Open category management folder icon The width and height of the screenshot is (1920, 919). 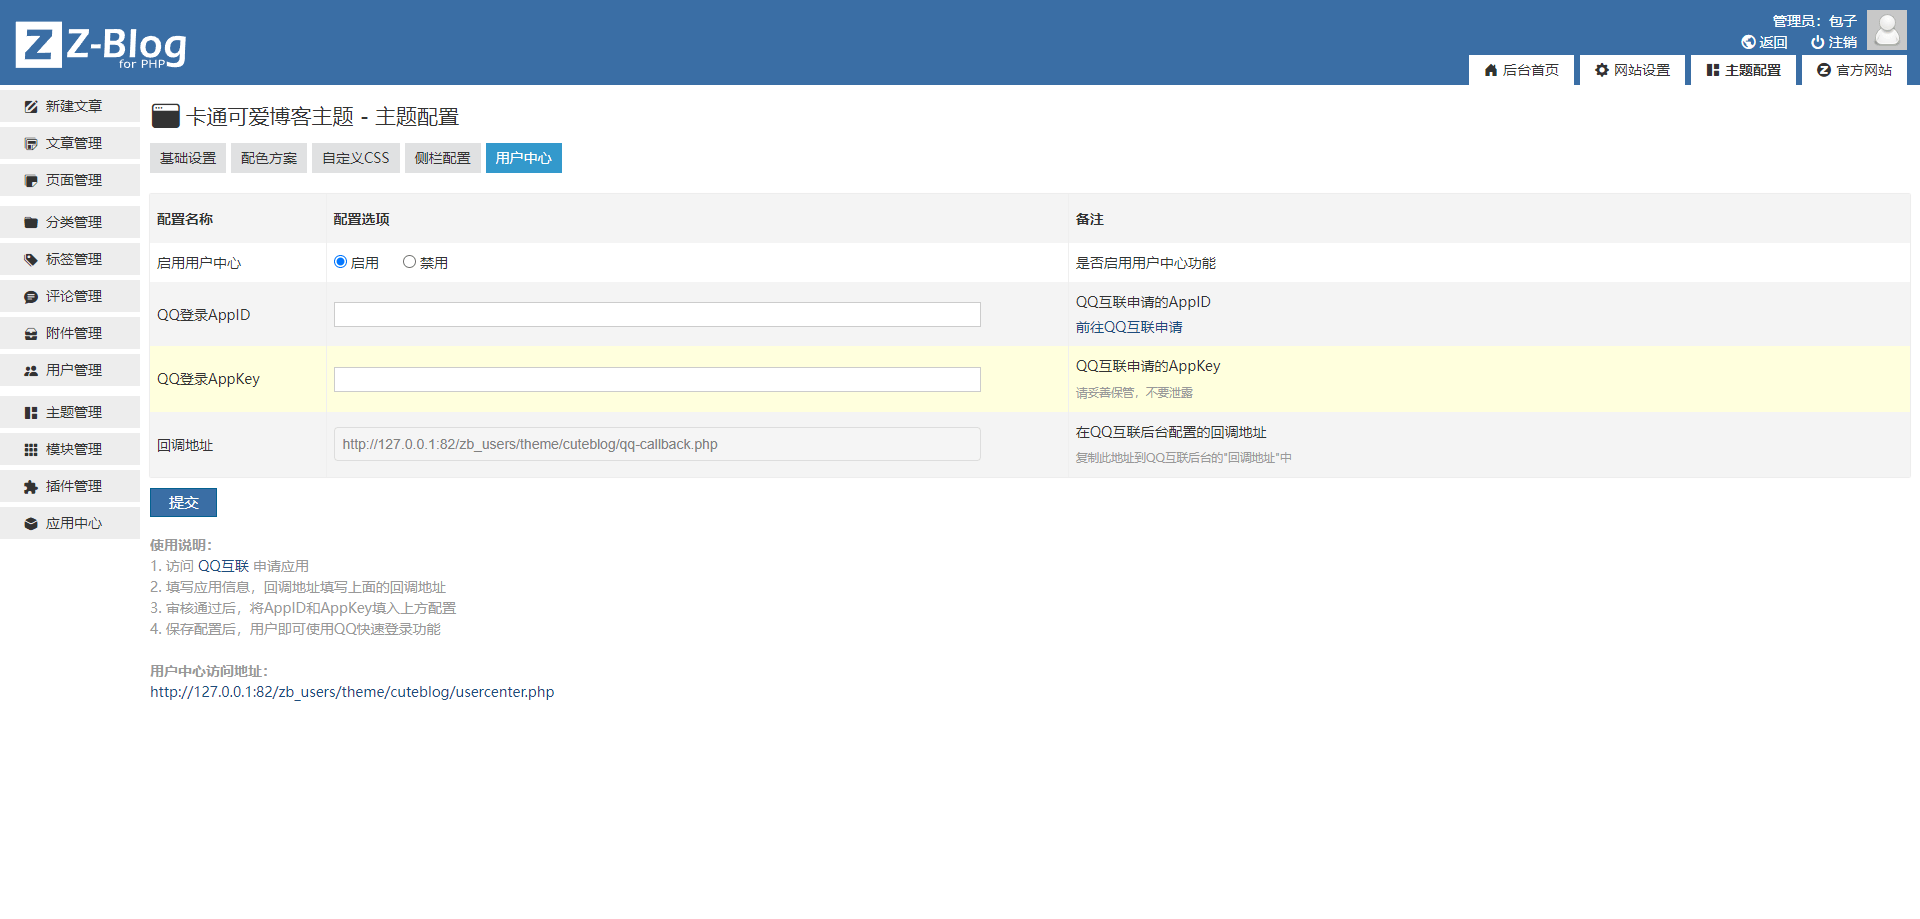[31, 222]
